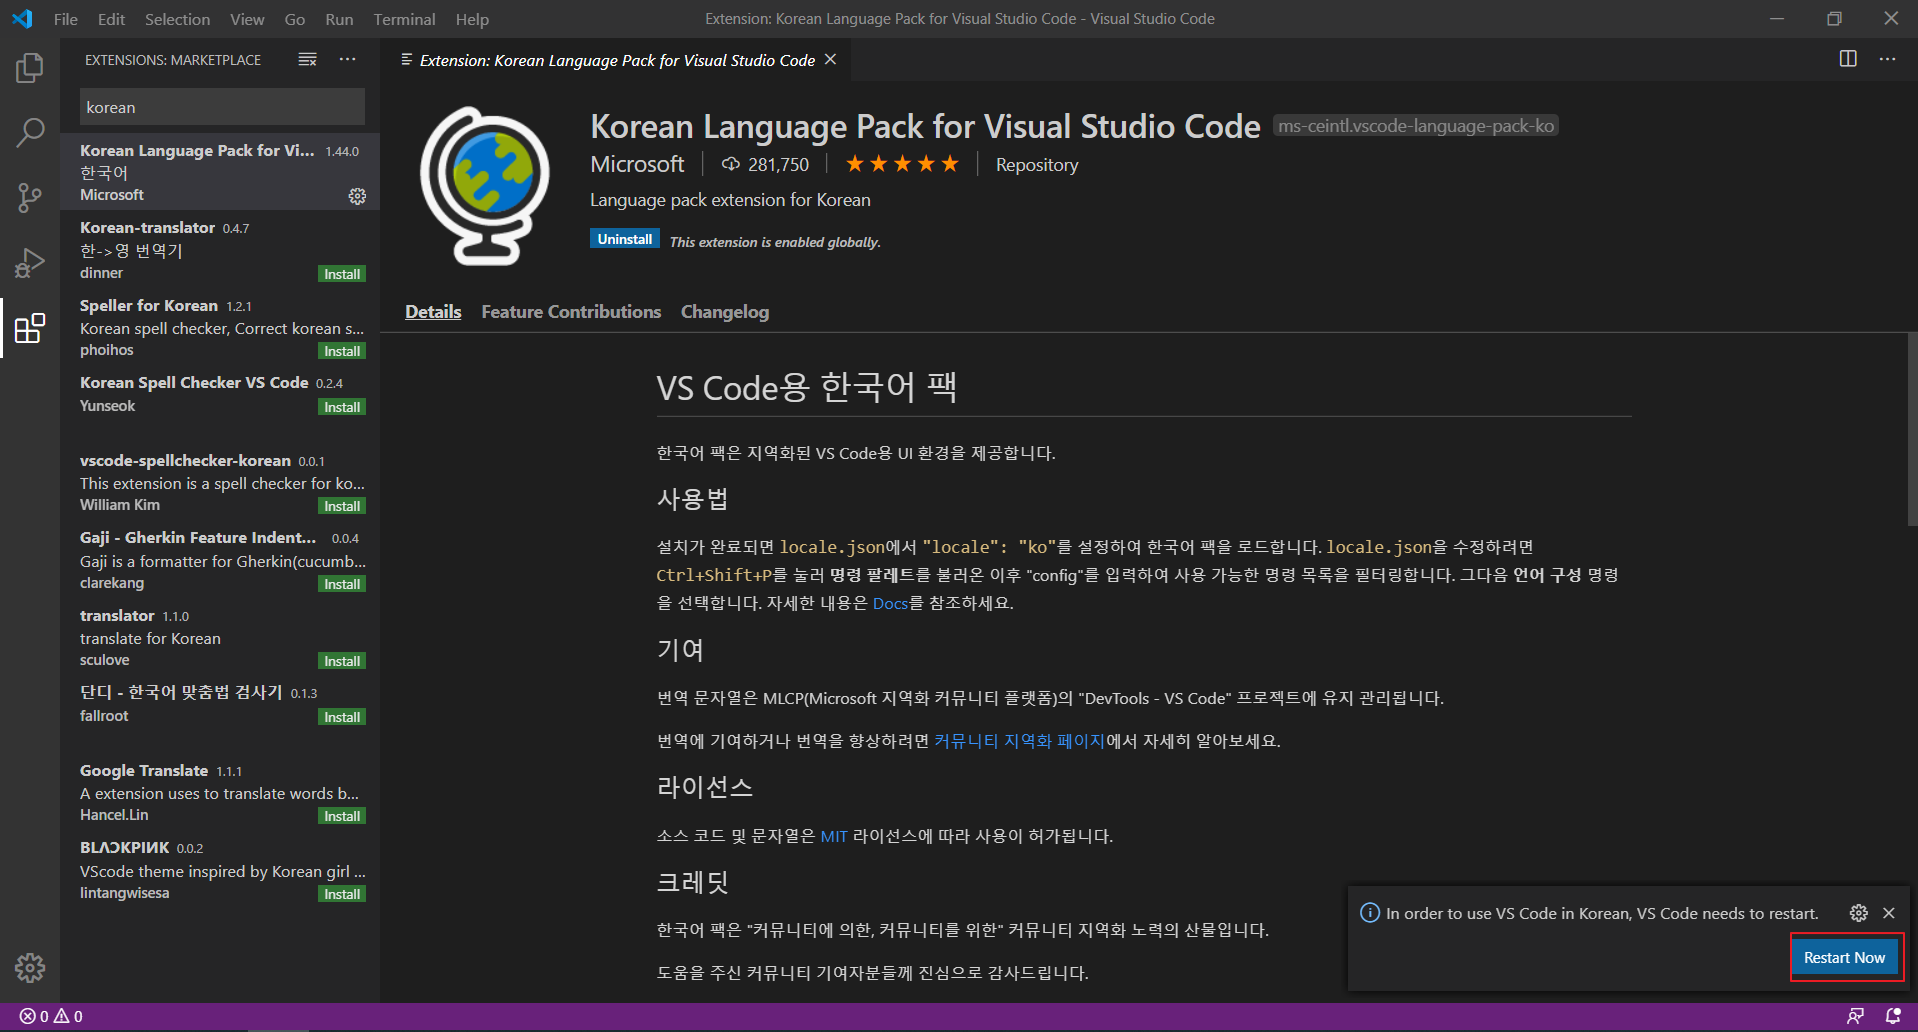
Task: Close the Korean Language Pack extension tab
Action: pyautogui.click(x=830, y=60)
